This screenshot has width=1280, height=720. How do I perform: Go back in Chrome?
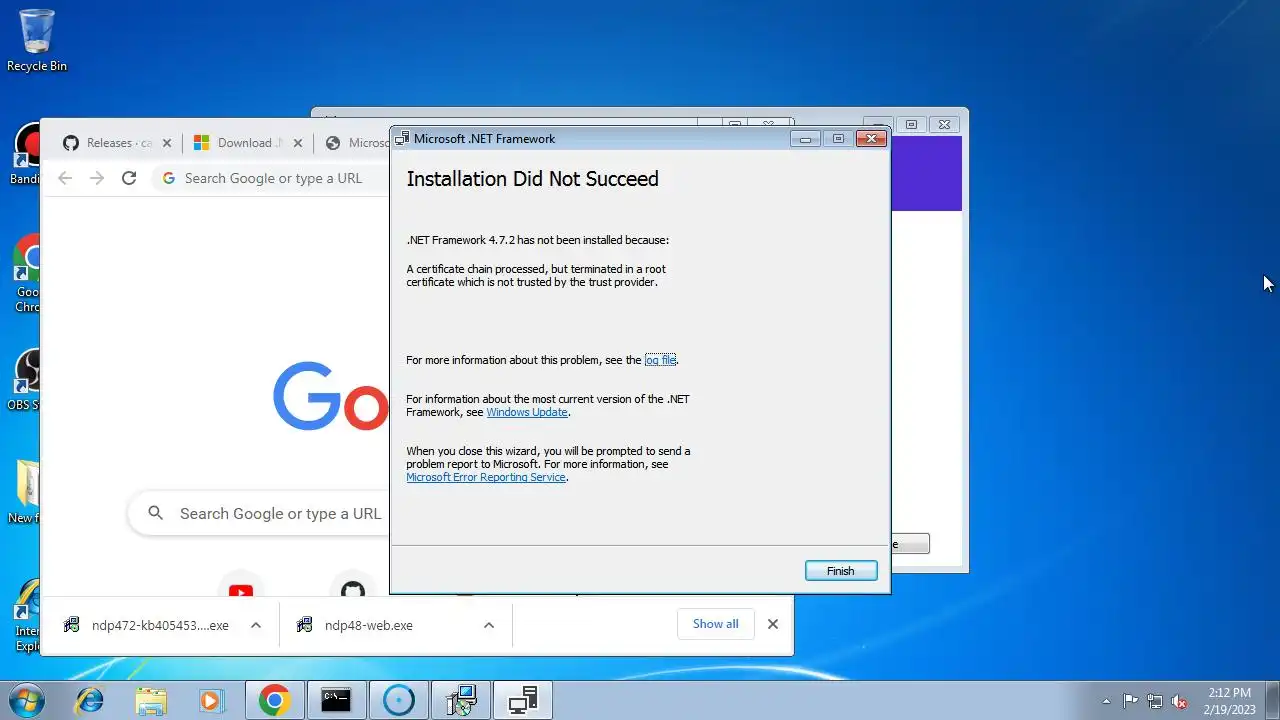(65, 178)
